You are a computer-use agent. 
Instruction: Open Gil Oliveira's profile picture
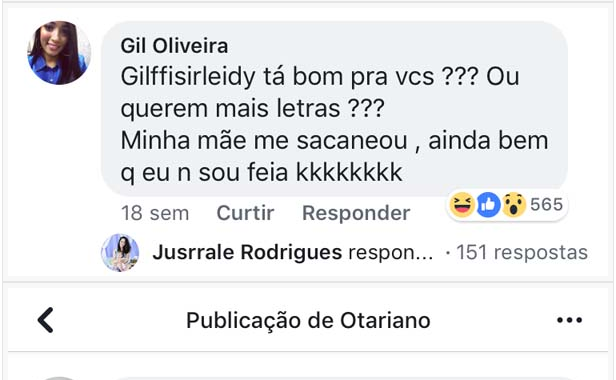(x=59, y=53)
